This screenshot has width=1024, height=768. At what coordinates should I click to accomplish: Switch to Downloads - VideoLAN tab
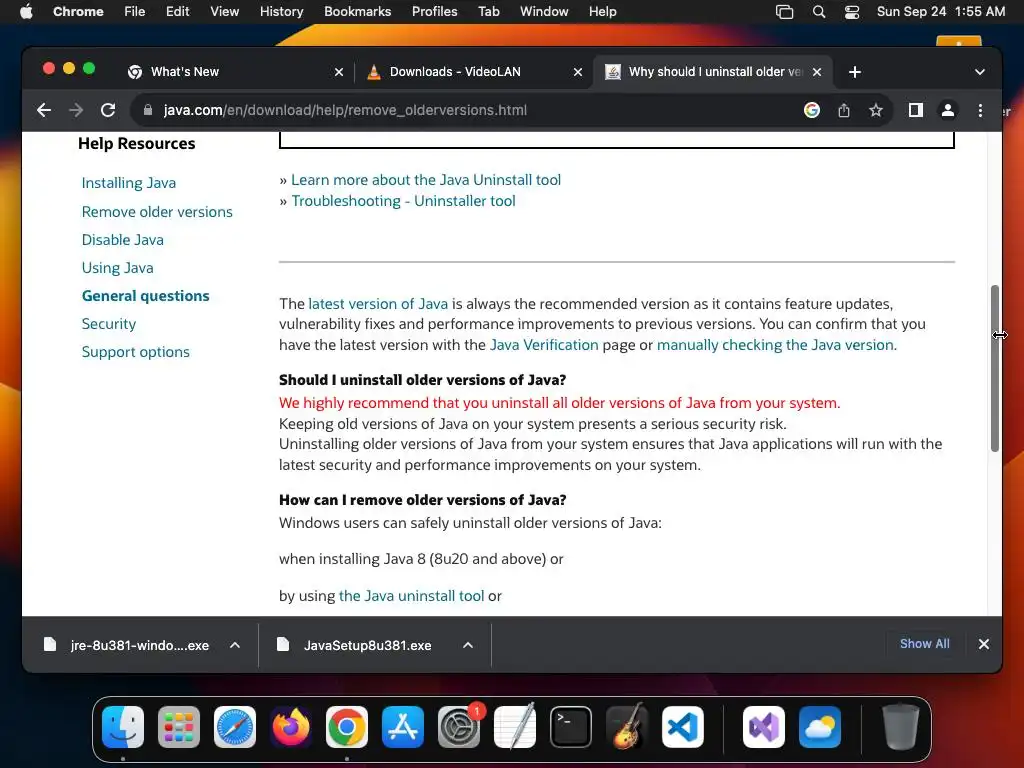[474, 72]
